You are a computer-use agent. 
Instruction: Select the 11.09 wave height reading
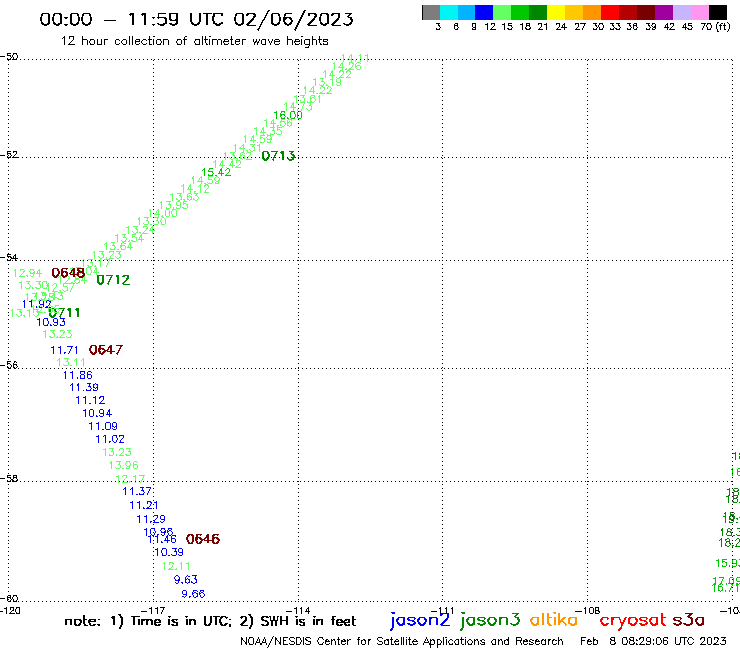pyautogui.click(x=103, y=426)
